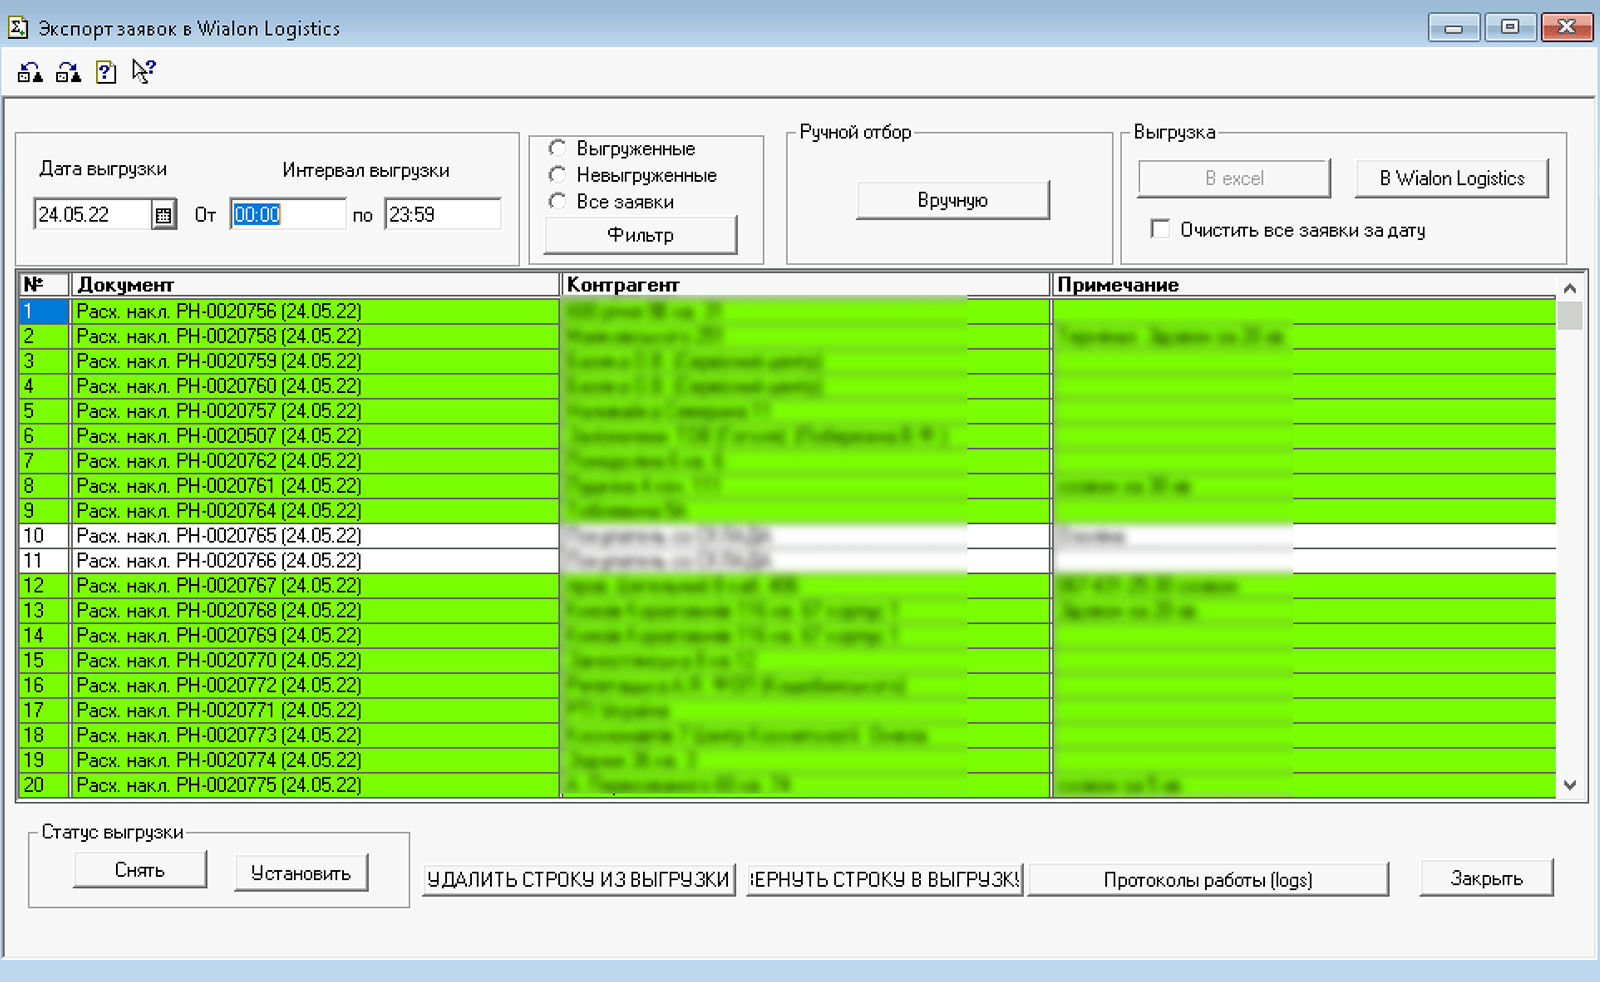This screenshot has width=1600, height=982.
Task: Select row Расх. накл. РН-0020760
Action: [x=788, y=386]
